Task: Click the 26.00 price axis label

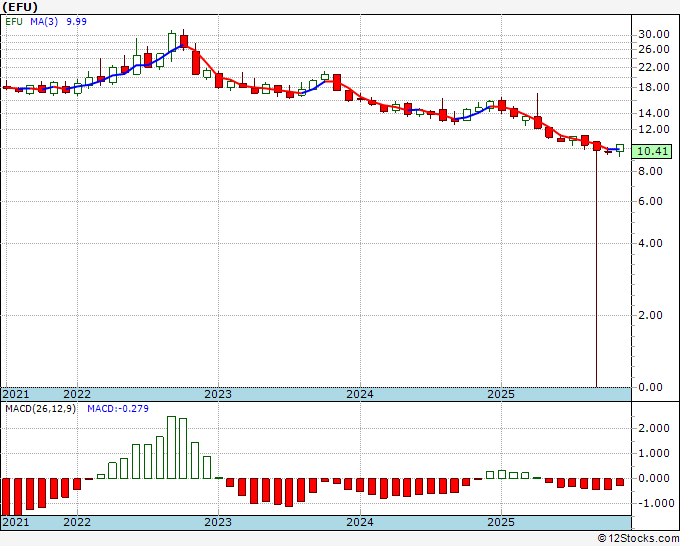Action: coord(654,49)
